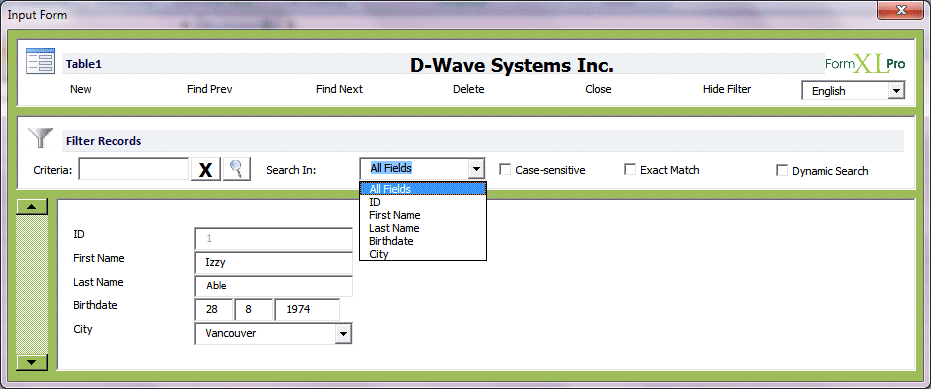931x389 pixels.
Task: Clear criteria with the X button
Action: (205, 169)
